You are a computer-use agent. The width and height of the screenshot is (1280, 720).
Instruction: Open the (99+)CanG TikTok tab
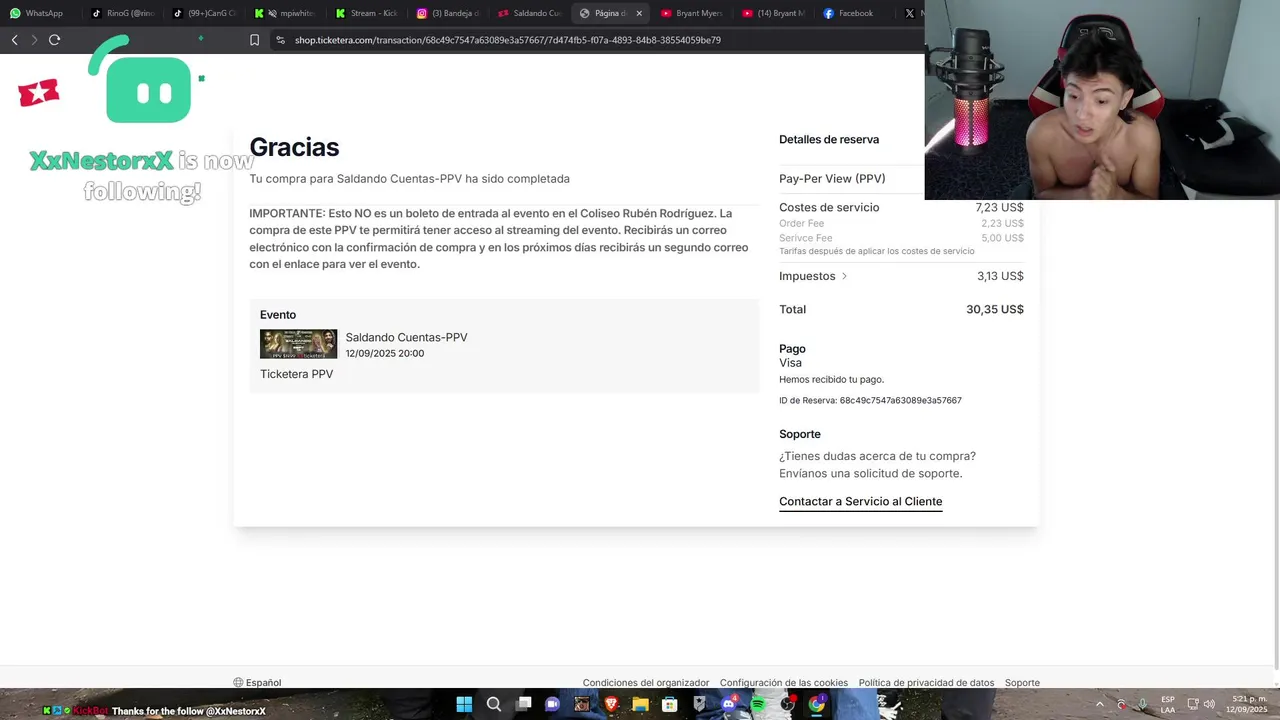[204, 13]
